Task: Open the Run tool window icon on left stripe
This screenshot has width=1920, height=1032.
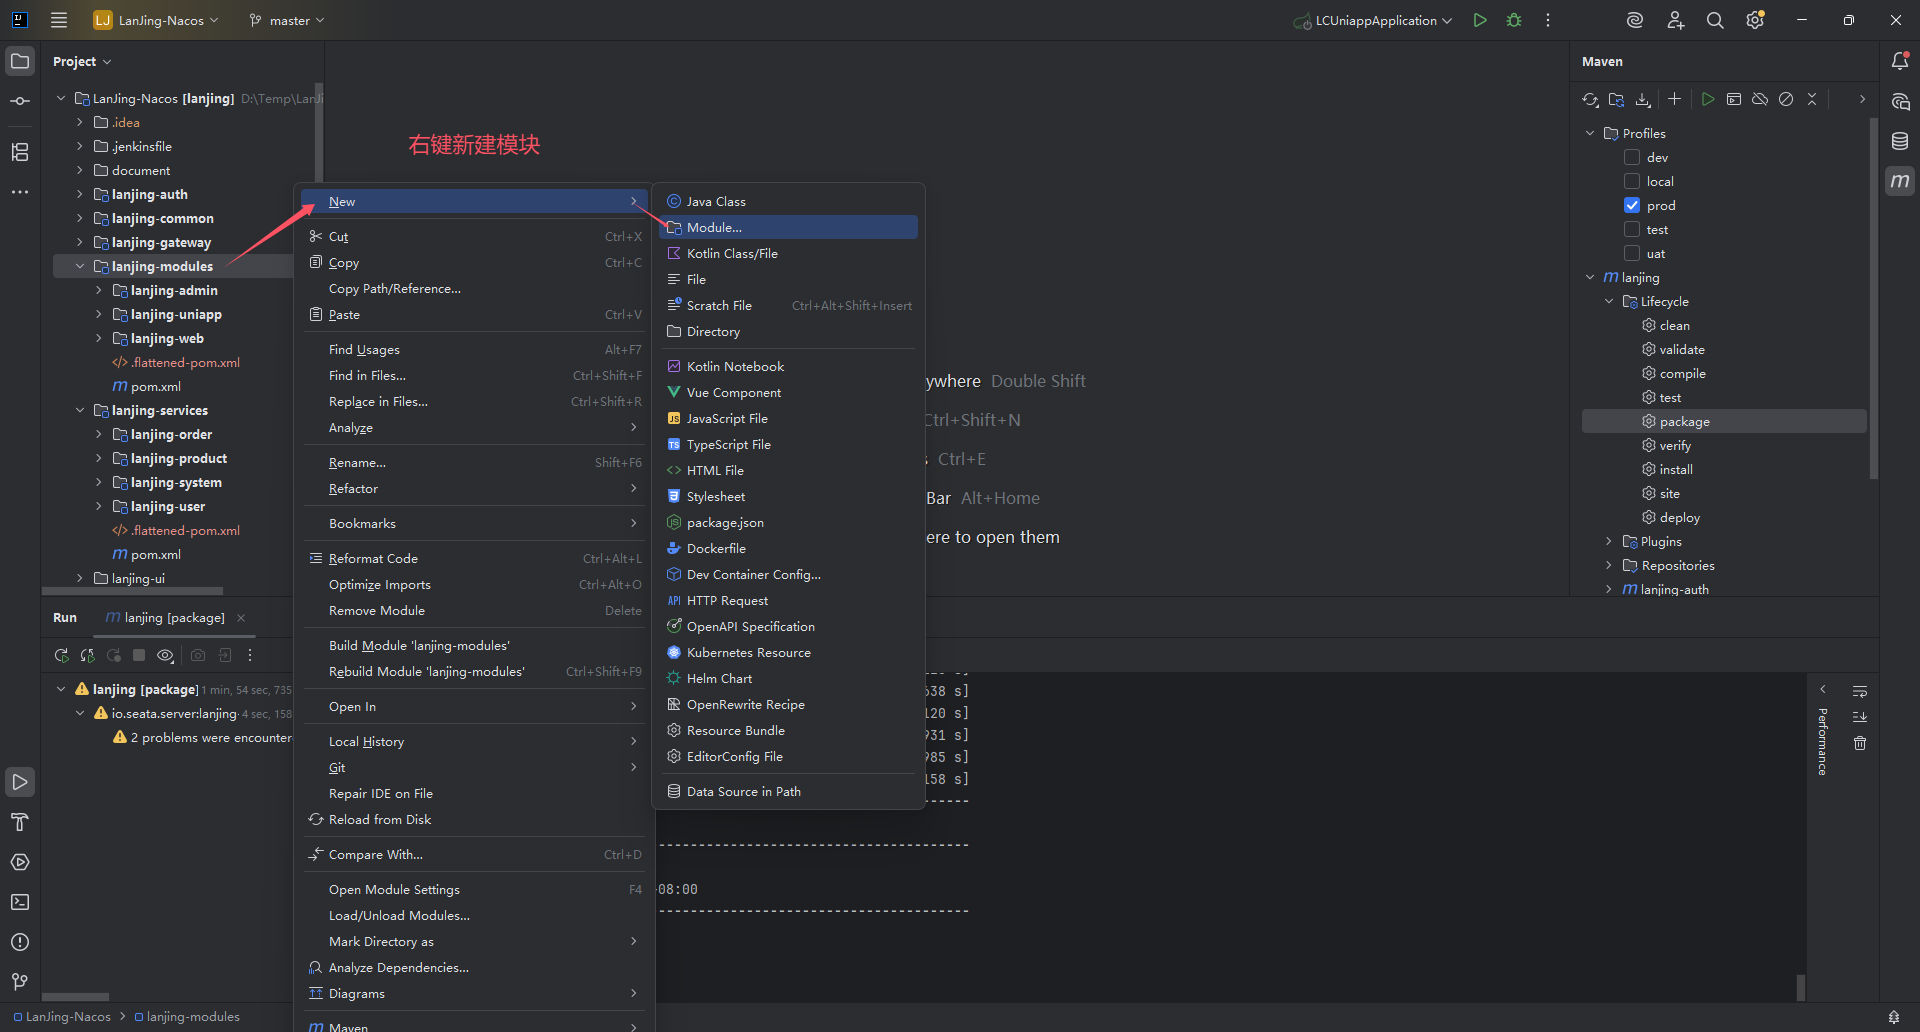Action: click(x=20, y=782)
